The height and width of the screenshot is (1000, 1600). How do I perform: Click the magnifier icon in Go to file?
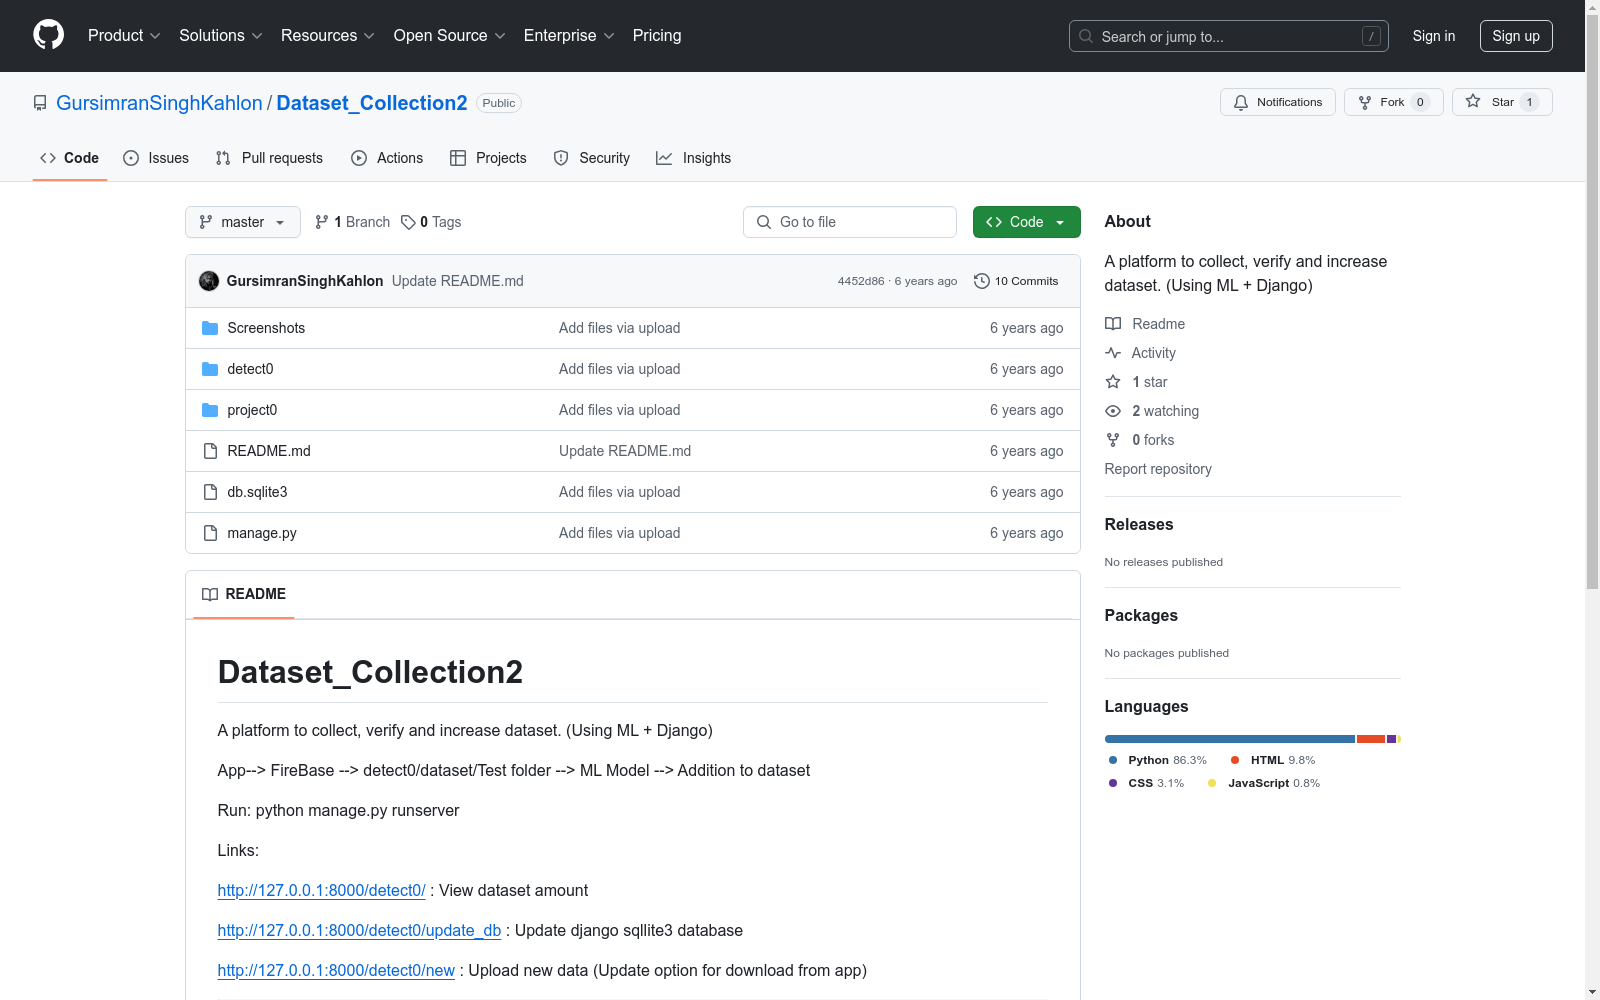click(764, 222)
